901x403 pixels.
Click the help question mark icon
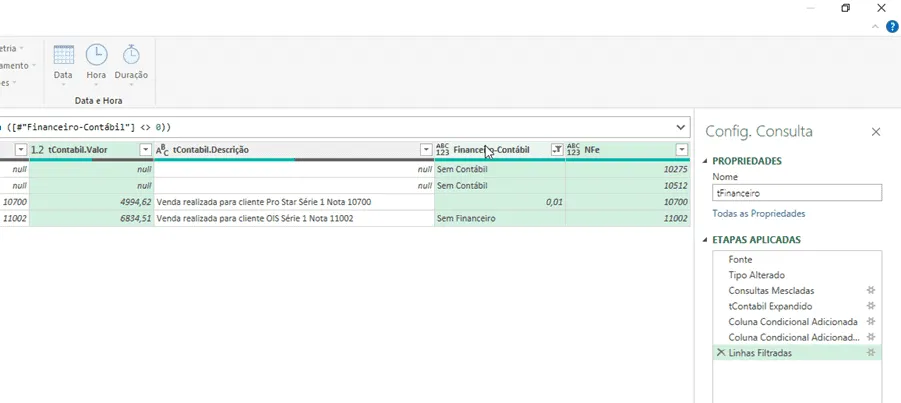pos(891,26)
